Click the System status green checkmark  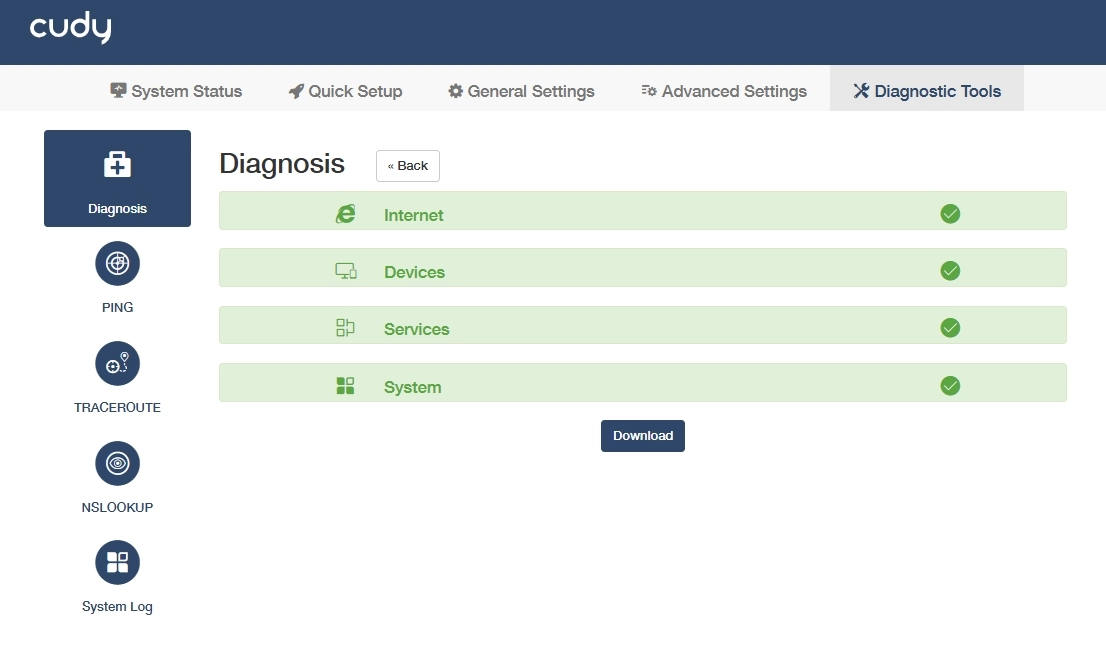(950, 385)
